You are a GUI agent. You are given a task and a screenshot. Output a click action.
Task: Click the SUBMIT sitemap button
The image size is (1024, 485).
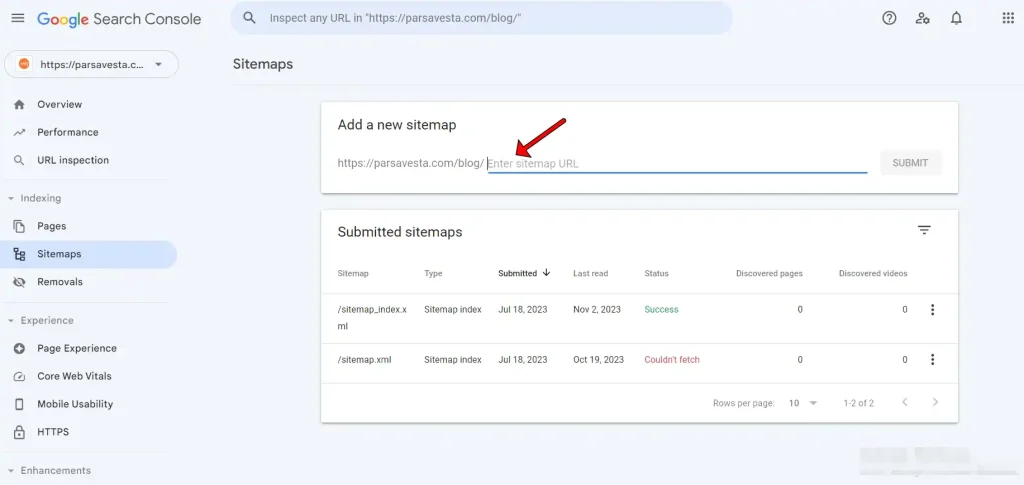click(x=910, y=163)
